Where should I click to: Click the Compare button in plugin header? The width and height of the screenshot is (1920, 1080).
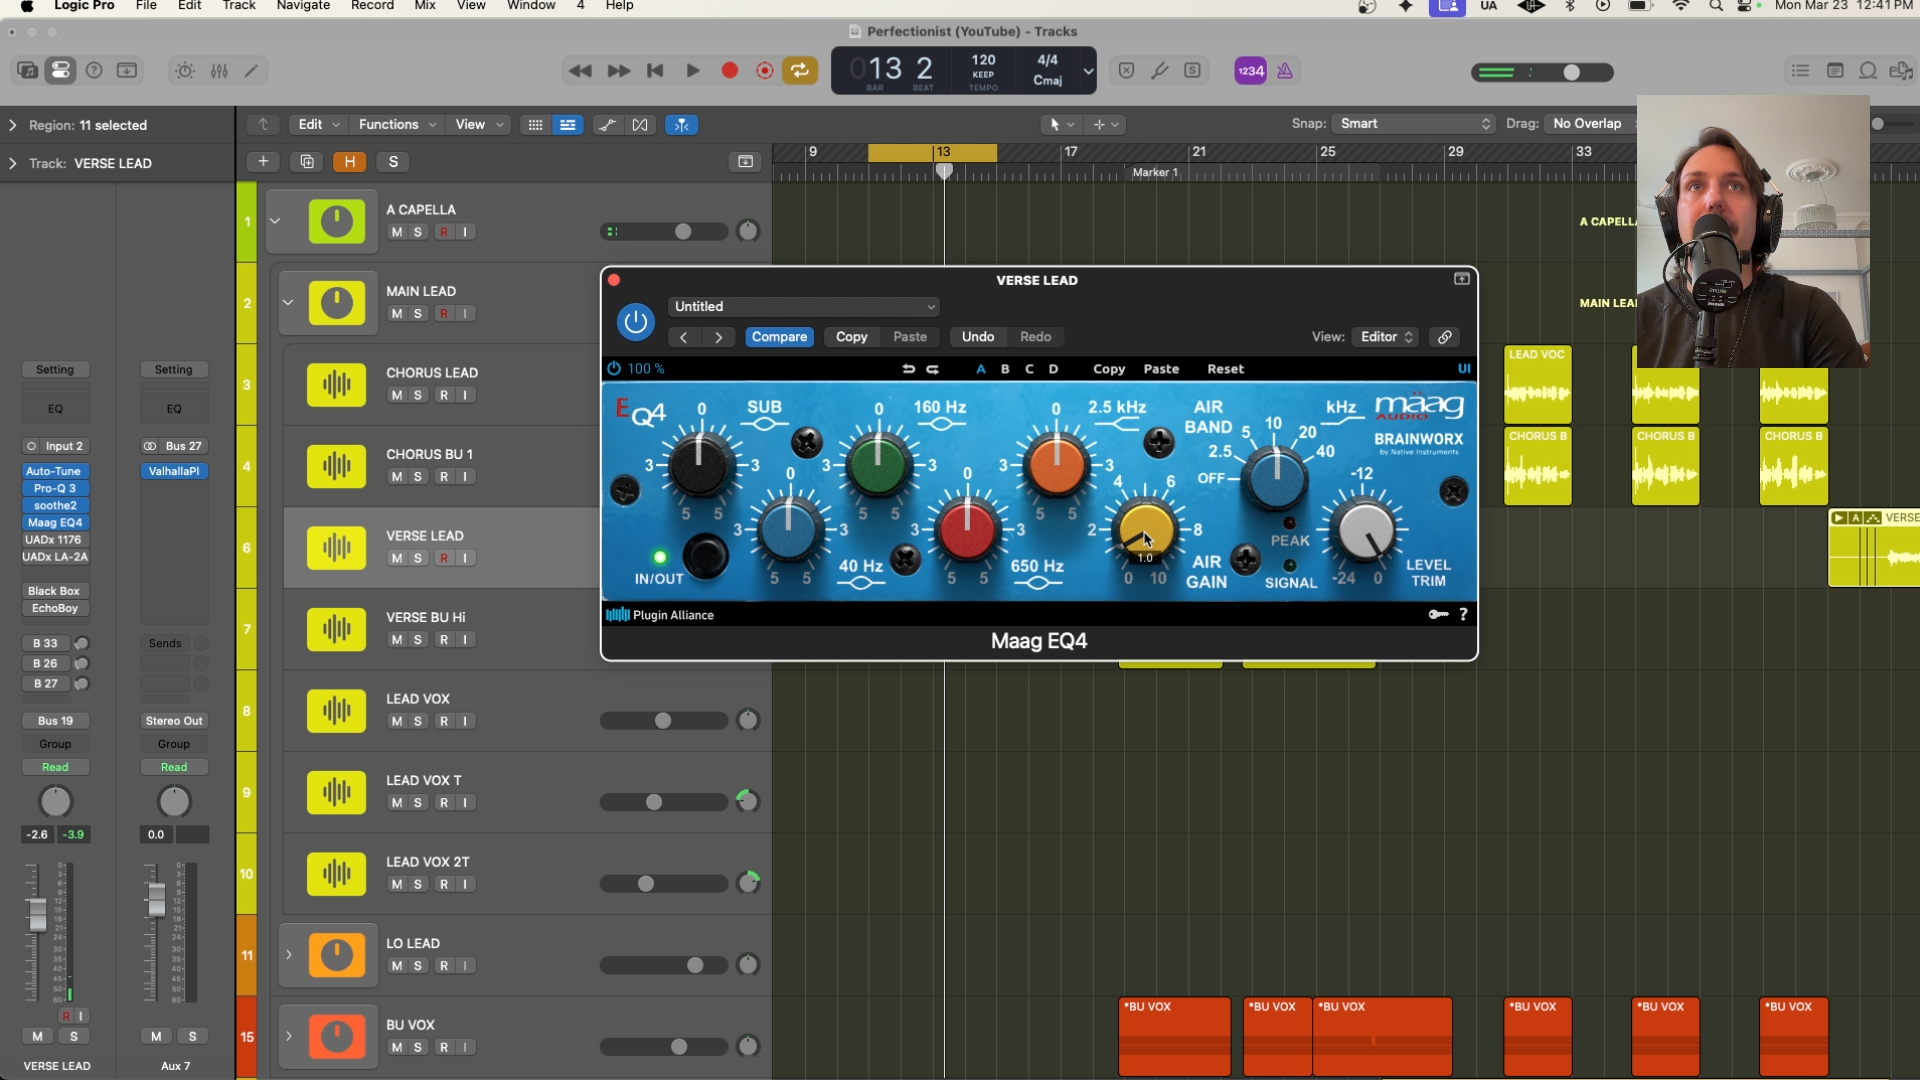coord(779,337)
